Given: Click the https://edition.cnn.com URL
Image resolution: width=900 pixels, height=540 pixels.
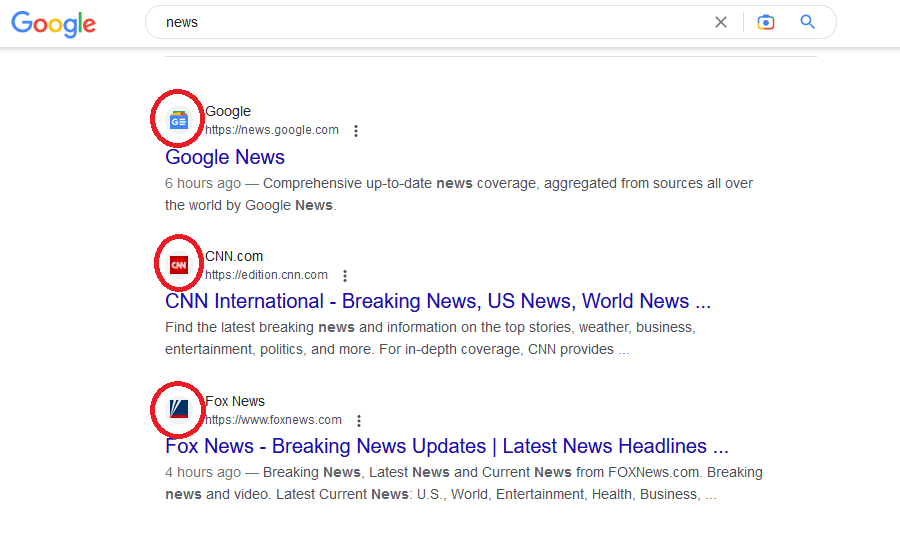Looking at the screenshot, I should coord(266,275).
